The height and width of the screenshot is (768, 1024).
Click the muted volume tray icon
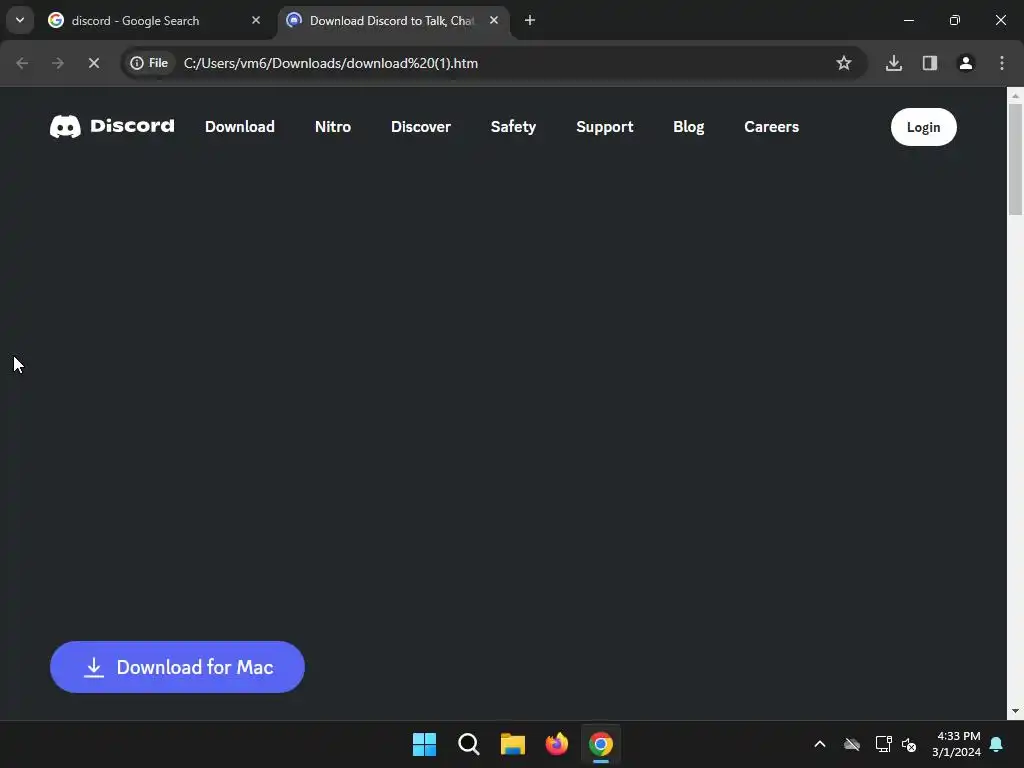(909, 744)
